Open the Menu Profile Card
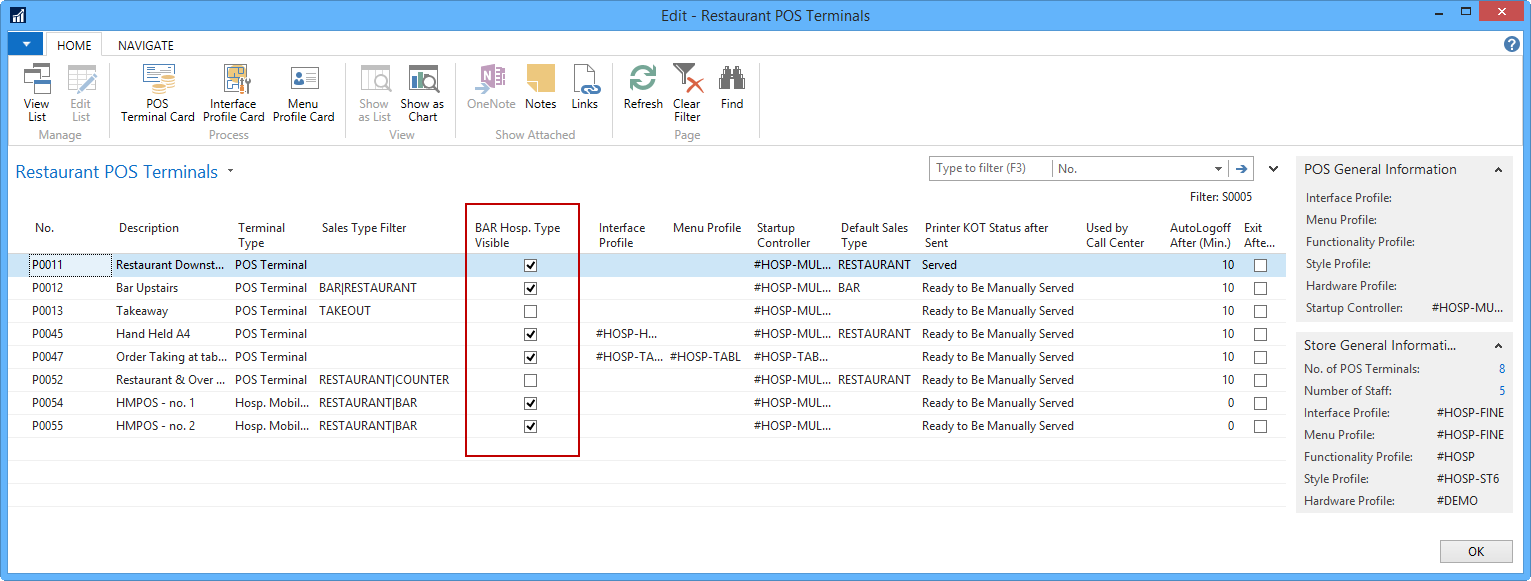Image resolution: width=1531 pixels, height=581 pixels. pos(303,94)
